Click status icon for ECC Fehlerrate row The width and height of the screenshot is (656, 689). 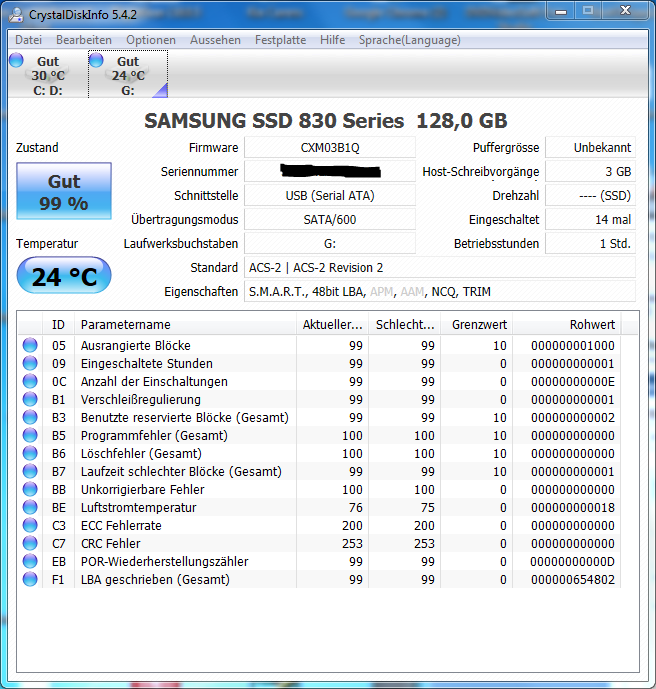pos(30,526)
